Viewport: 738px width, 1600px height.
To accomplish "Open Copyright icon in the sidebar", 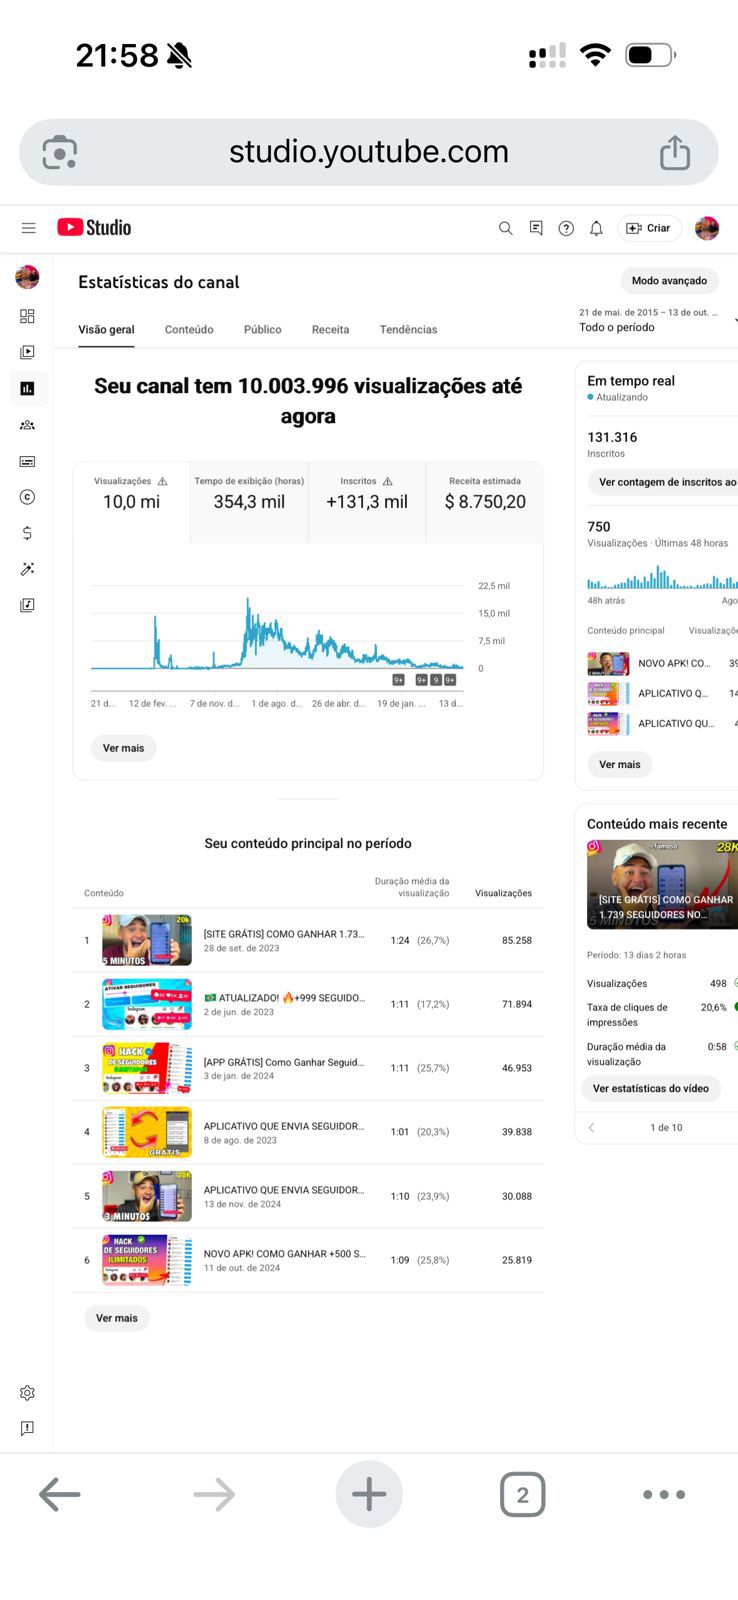I will (27, 497).
